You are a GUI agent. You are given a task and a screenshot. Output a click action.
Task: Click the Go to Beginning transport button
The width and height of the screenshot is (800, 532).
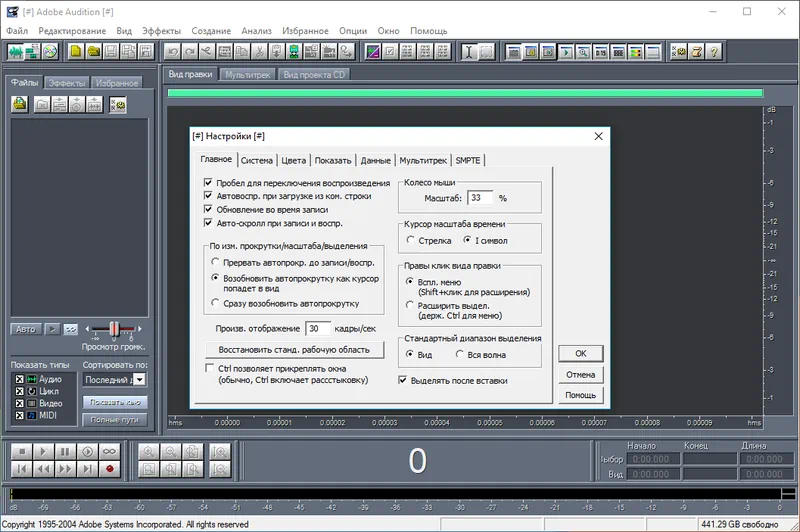click(21, 469)
